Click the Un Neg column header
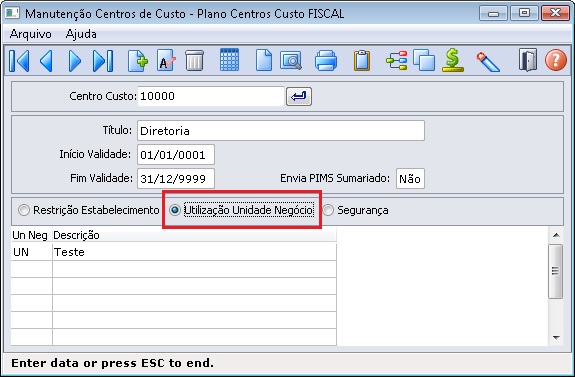This screenshot has height=377, width=575. click(x=30, y=235)
